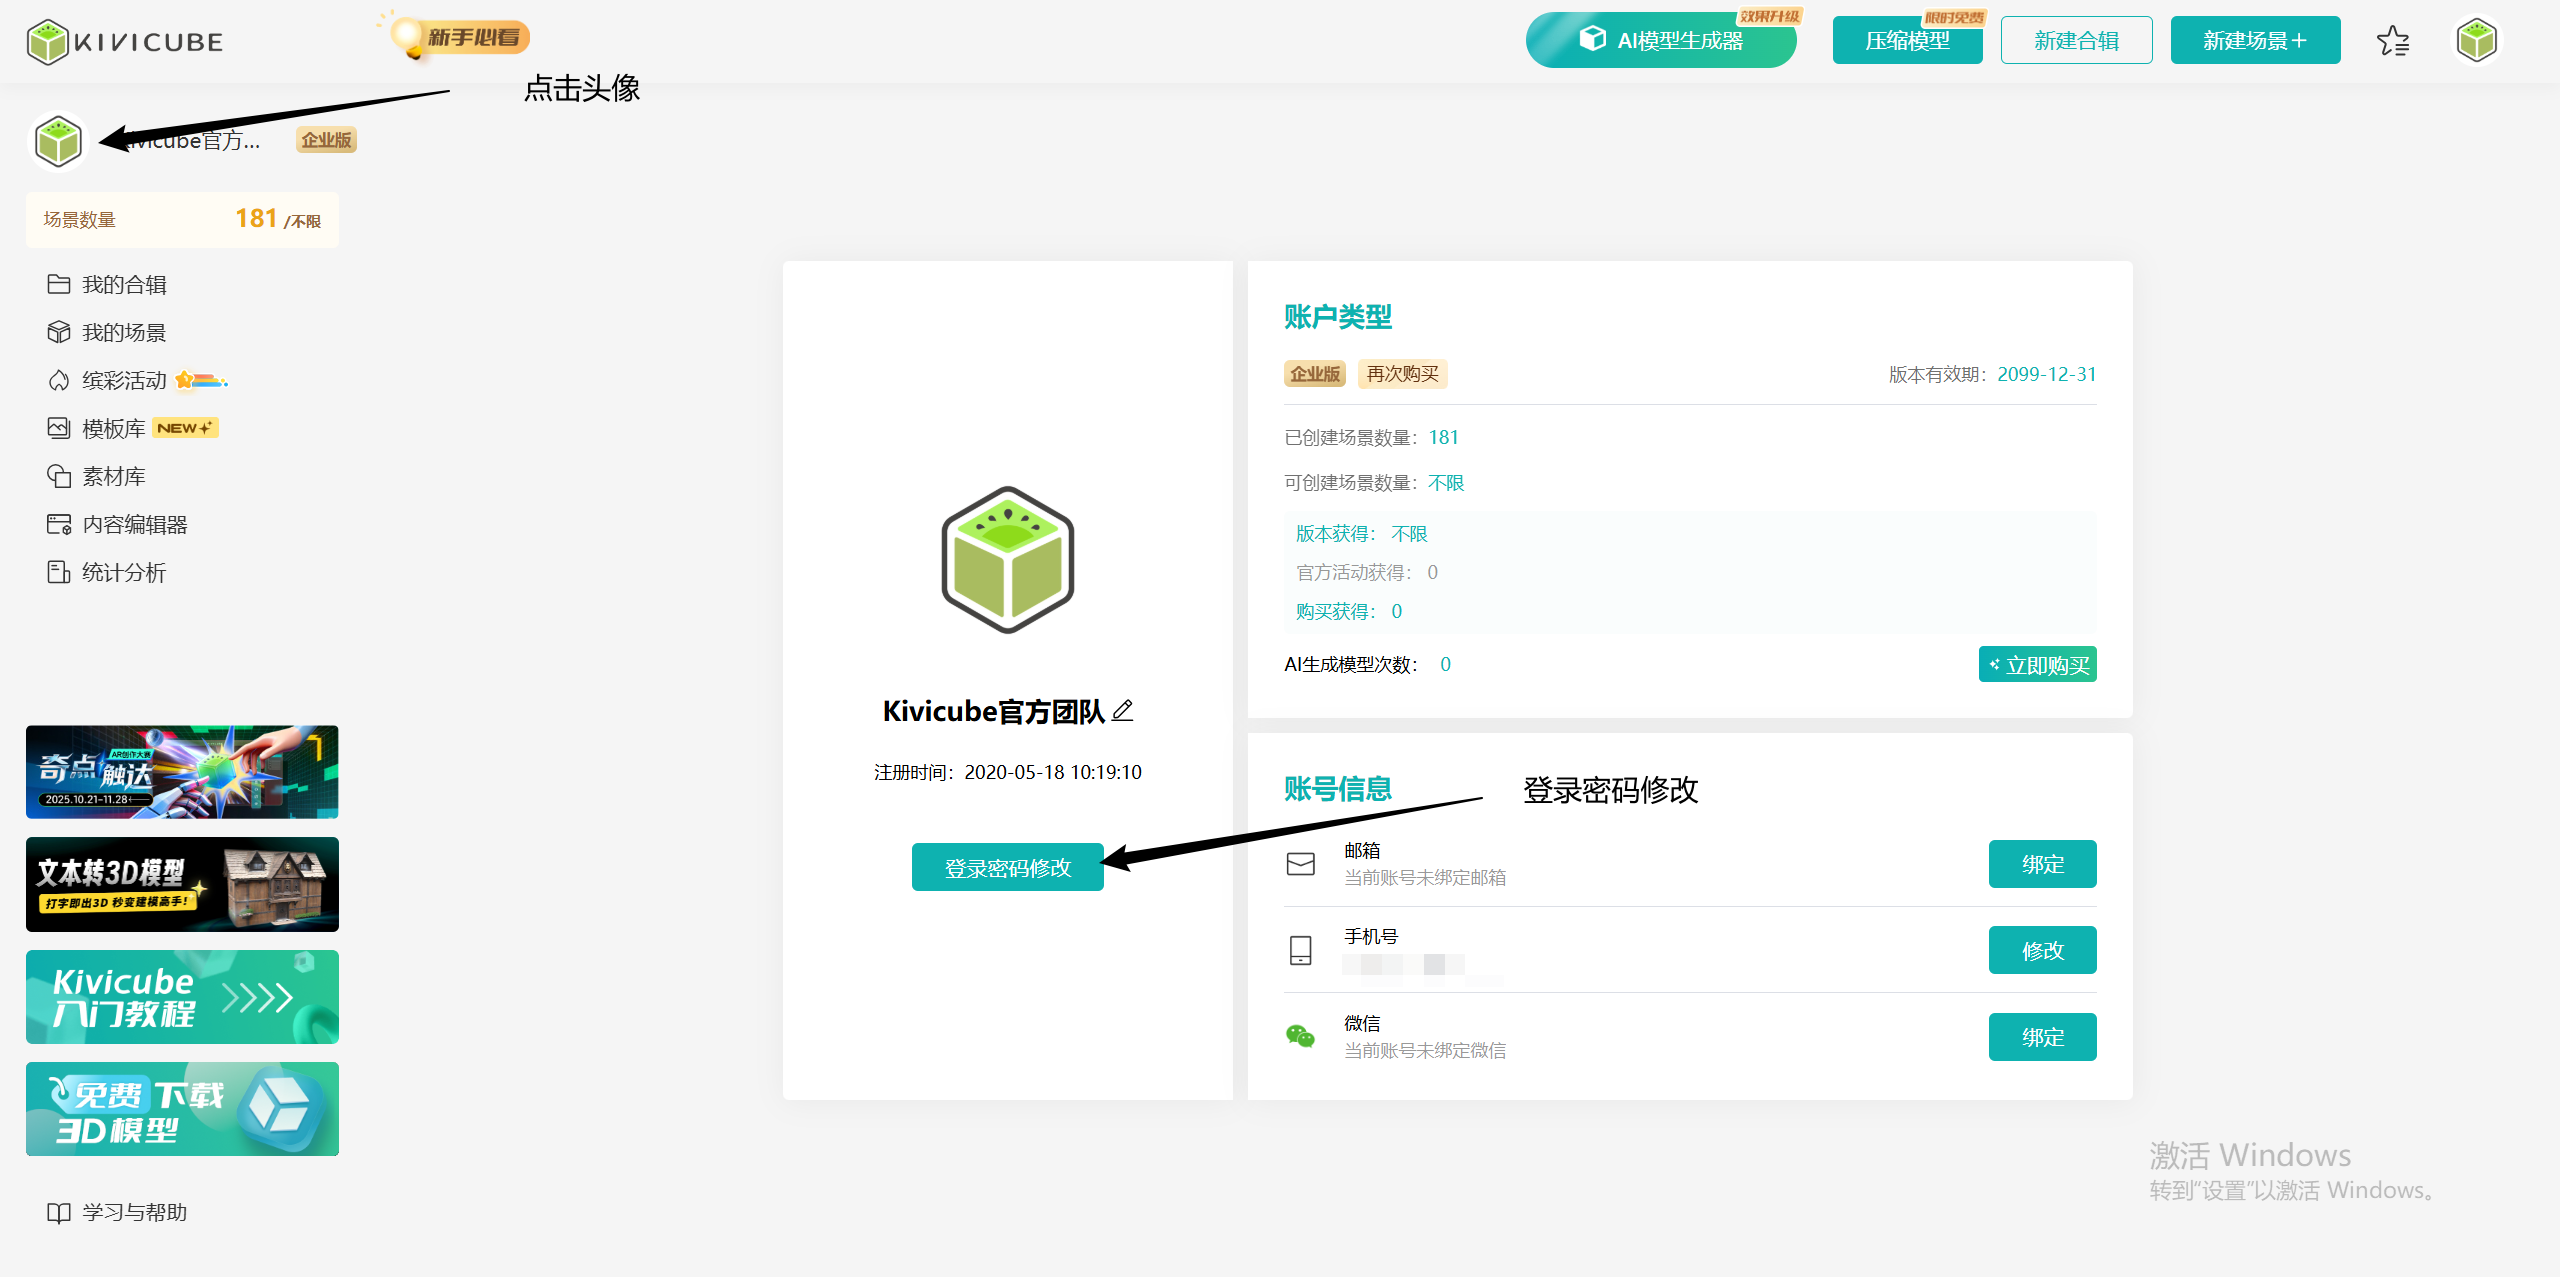Click the WeChat icon in account info

tap(1300, 1036)
